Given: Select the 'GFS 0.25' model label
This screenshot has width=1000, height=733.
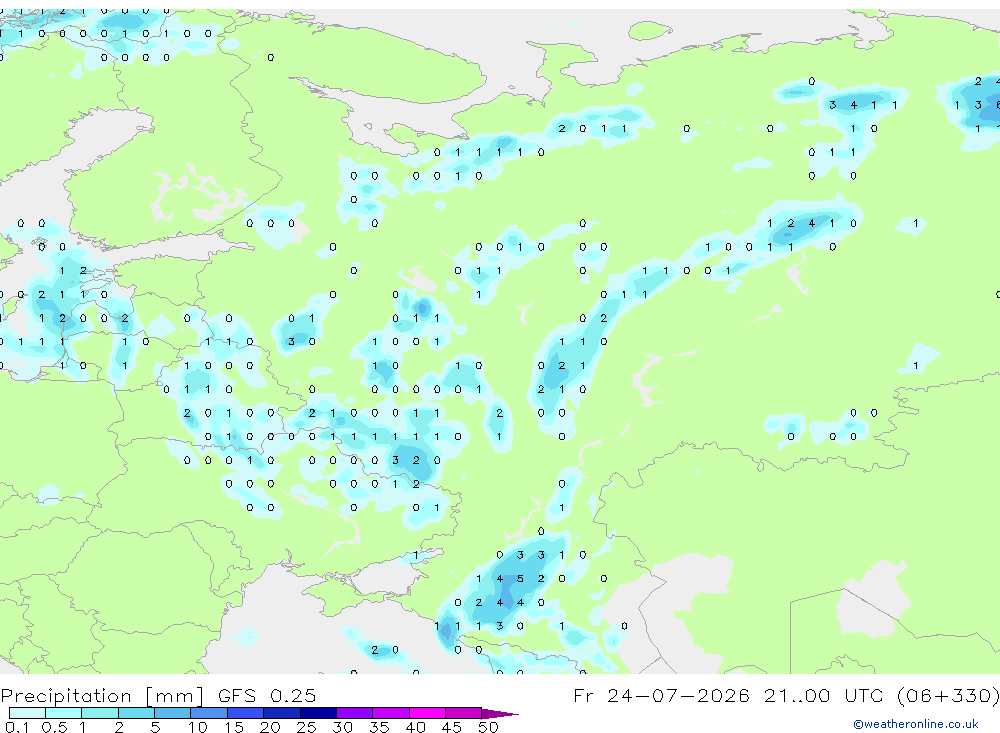Looking at the screenshot, I should [x=267, y=695].
